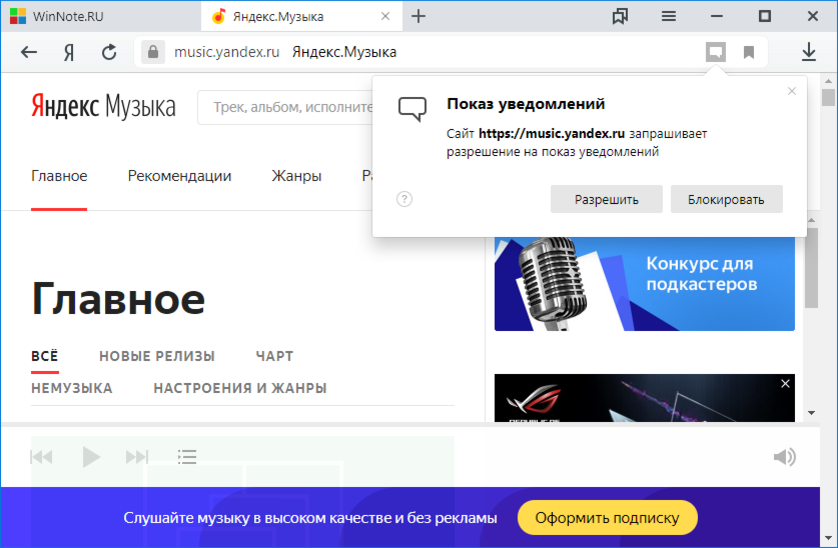This screenshot has height=548, width=838.
Task: Focus the Трек, альбом, исполнитель search field
Action: [285, 107]
